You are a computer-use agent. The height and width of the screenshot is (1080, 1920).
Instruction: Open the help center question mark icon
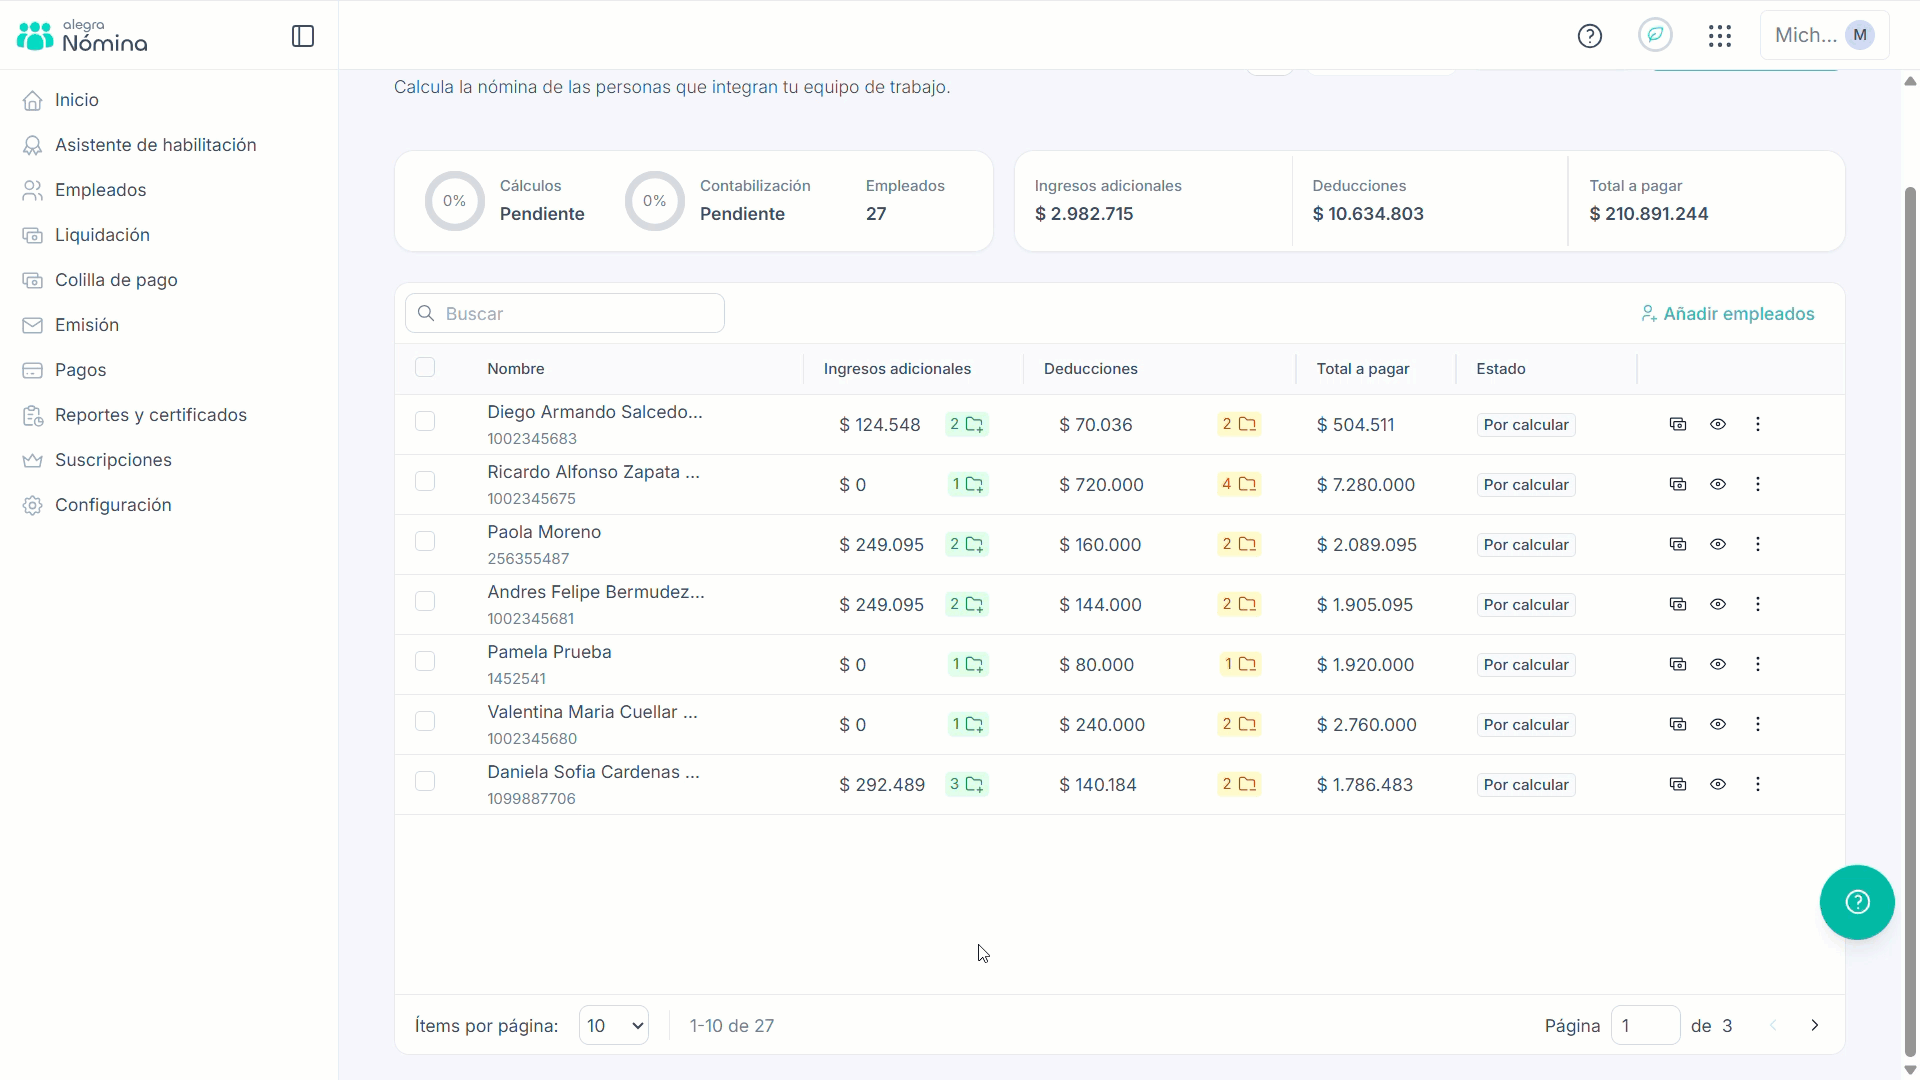(1590, 36)
